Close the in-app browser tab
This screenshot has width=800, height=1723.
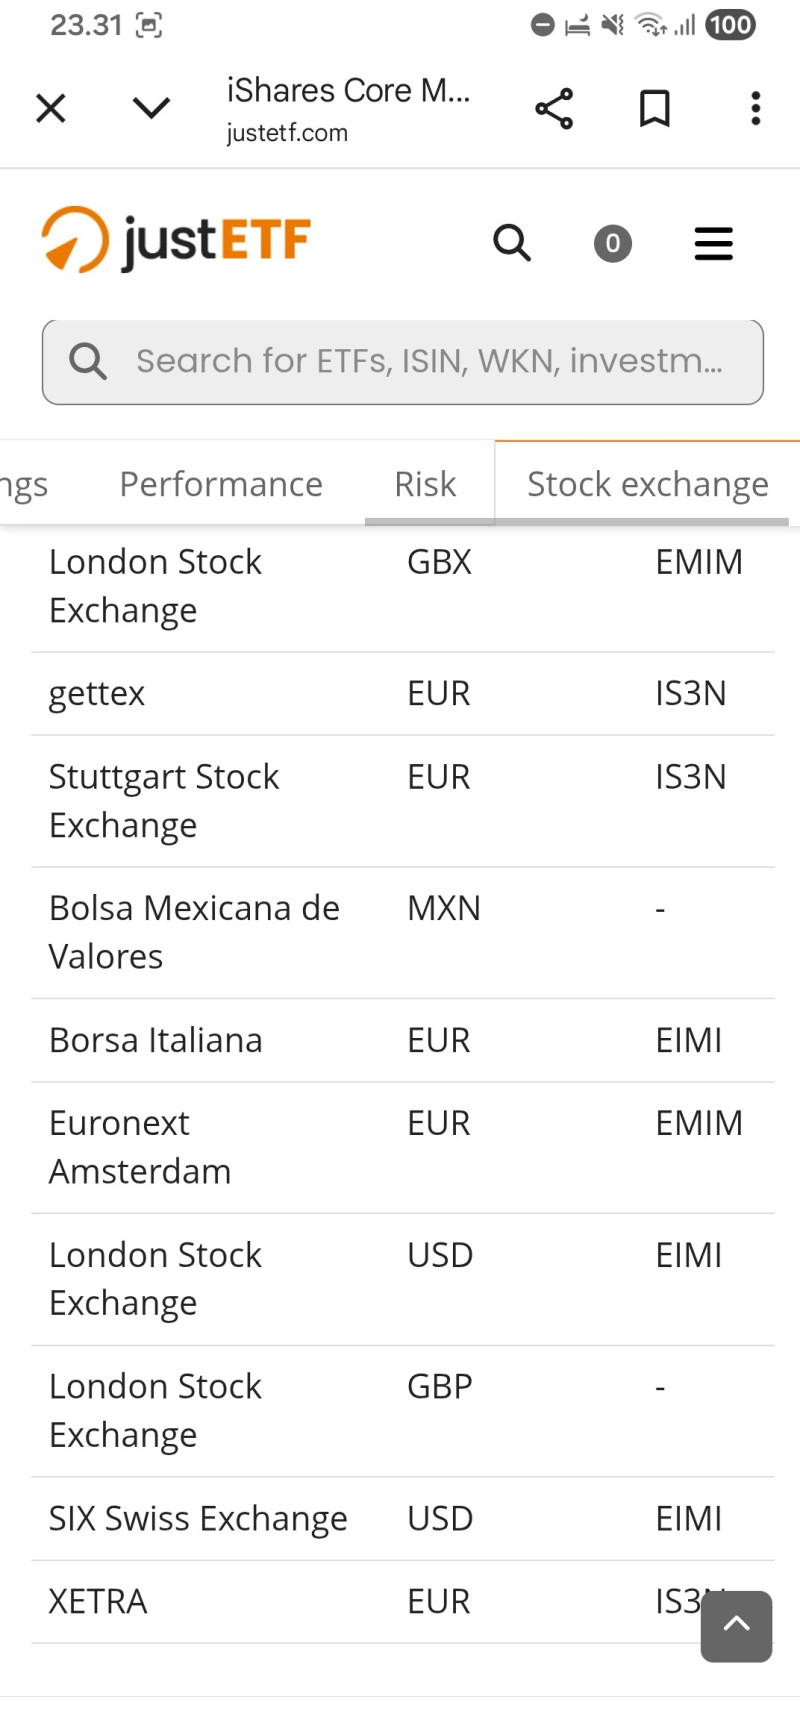pyautogui.click(x=51, y=108)
